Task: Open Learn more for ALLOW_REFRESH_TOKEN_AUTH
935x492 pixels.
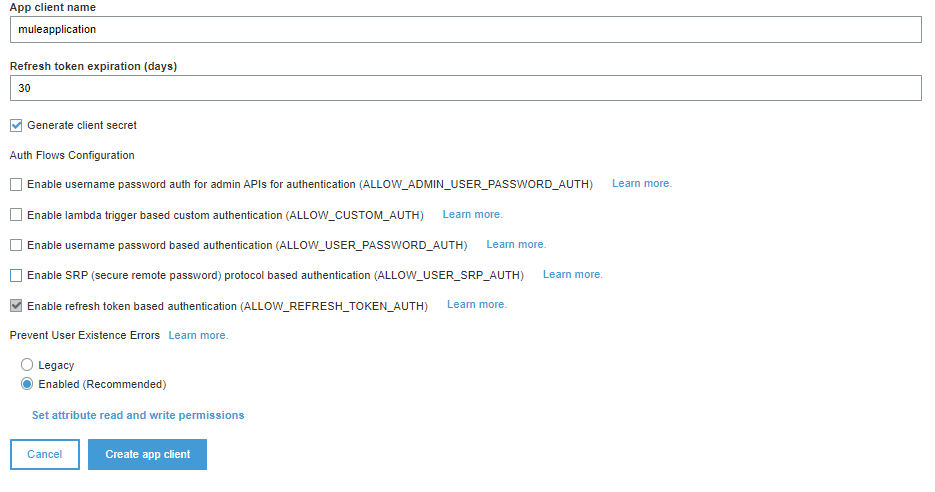Action: click(477, 304)
